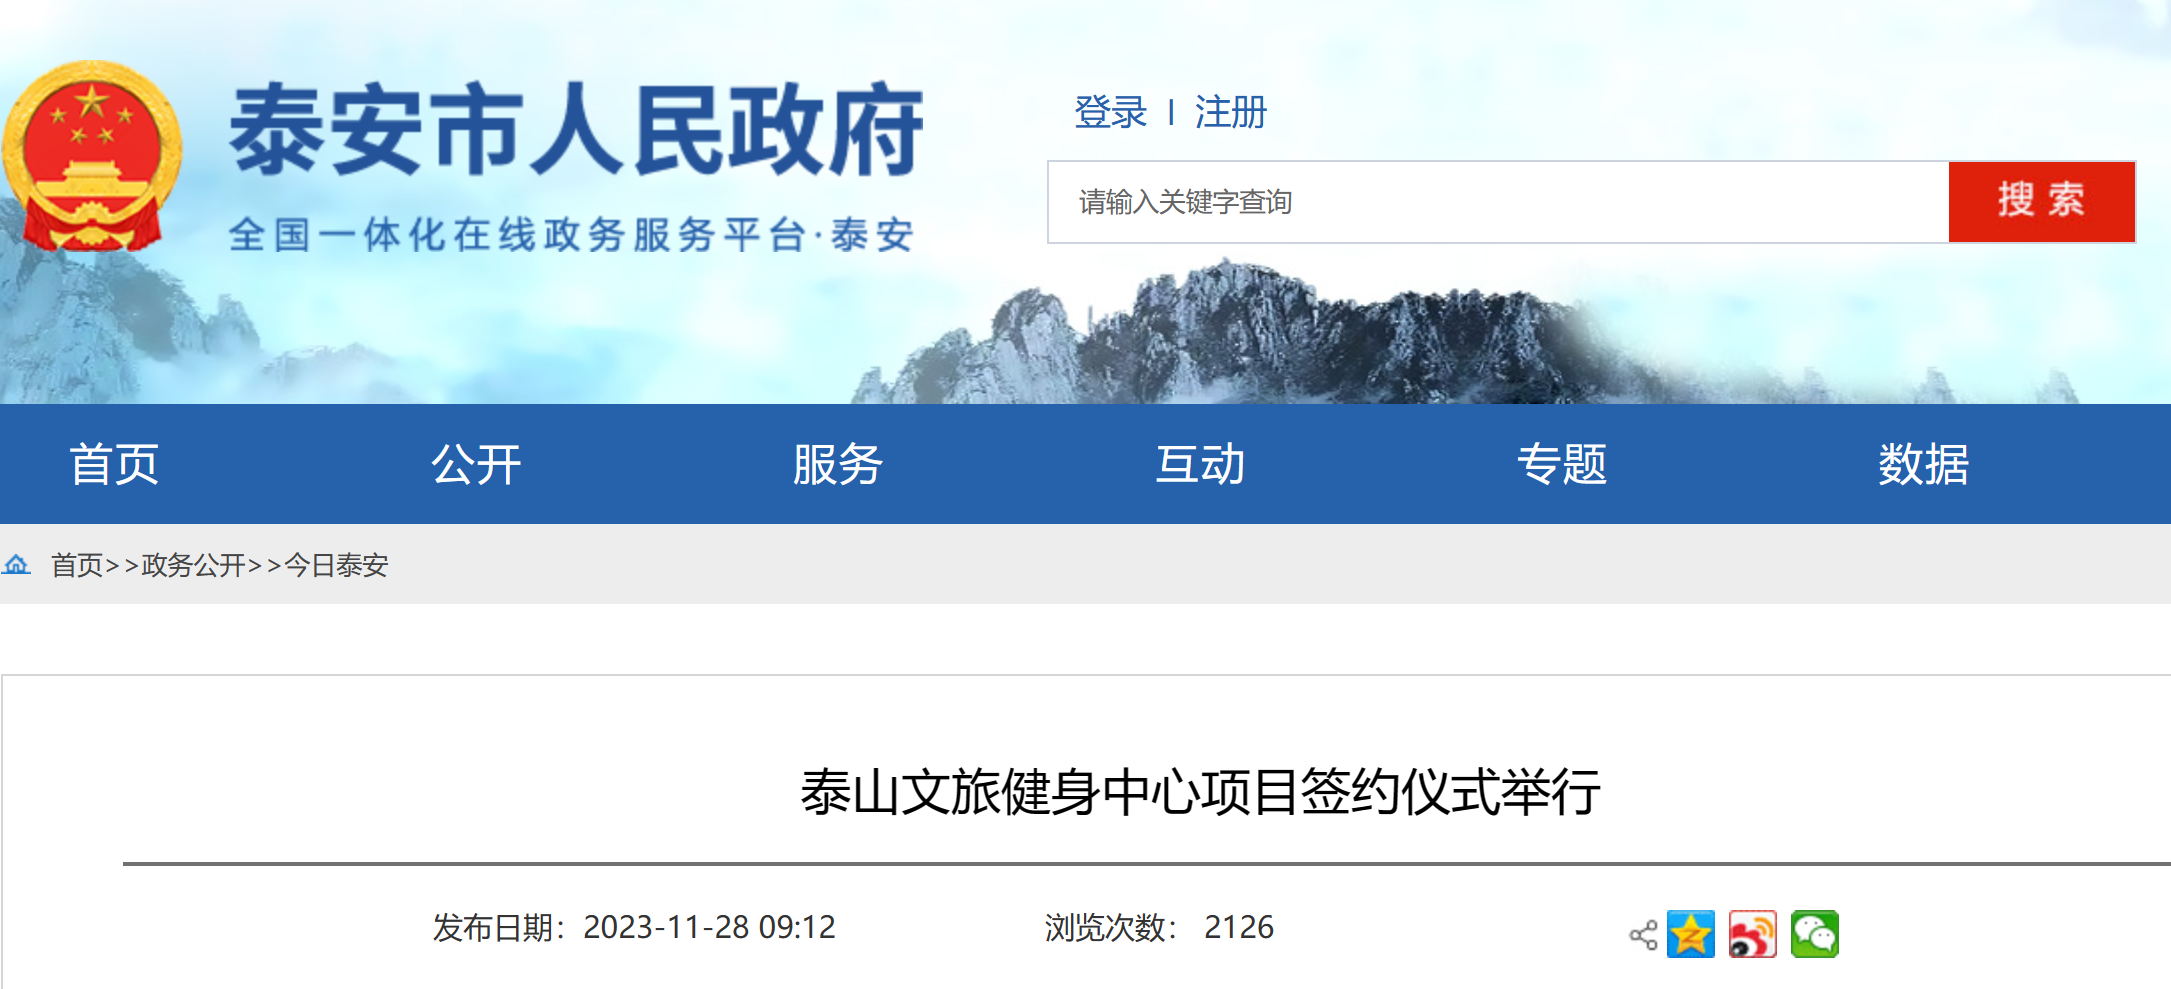Click the 登录 login link
This screenshot has width=2171, height=989.
(x=1110, y=112)
